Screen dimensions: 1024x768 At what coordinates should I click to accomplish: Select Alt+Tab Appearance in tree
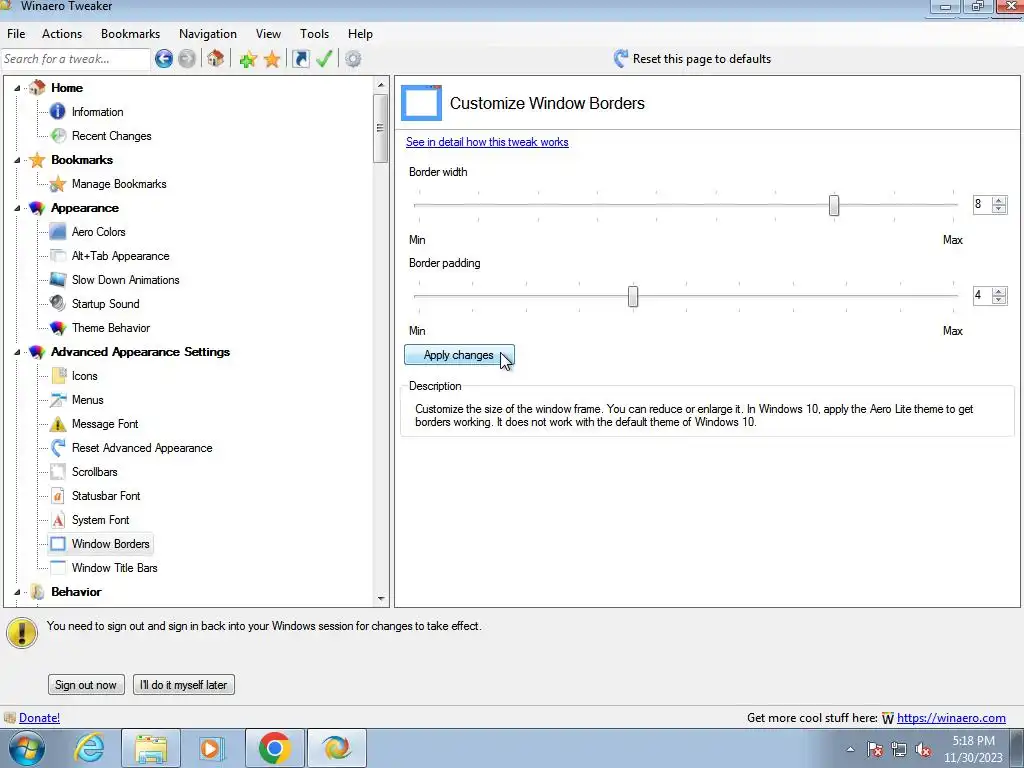tap(120, 256)
